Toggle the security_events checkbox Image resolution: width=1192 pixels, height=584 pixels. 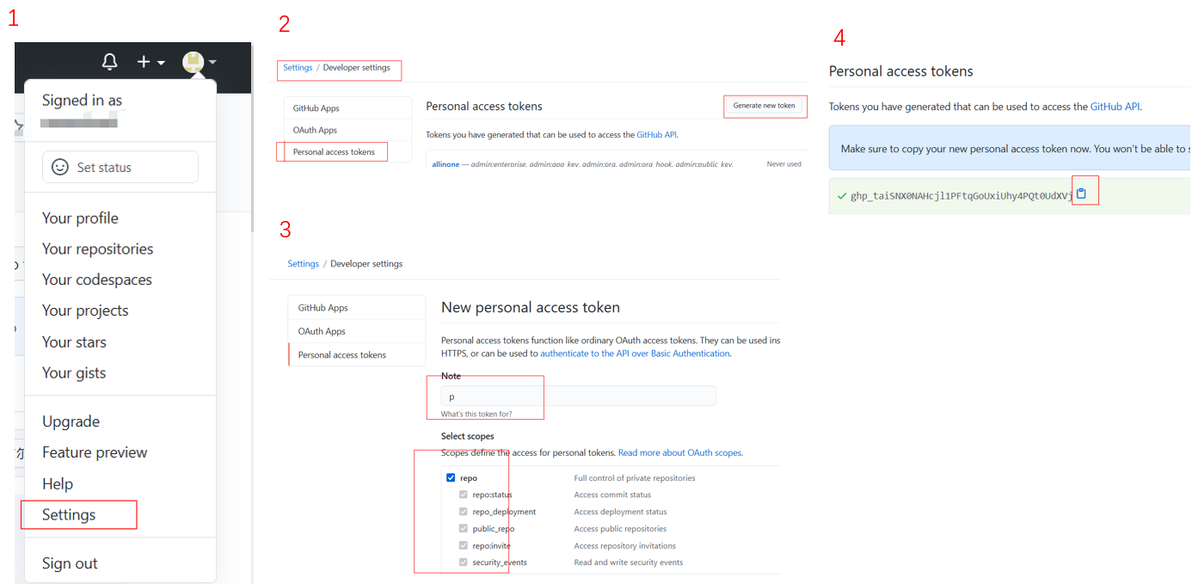tap(464, 562)
